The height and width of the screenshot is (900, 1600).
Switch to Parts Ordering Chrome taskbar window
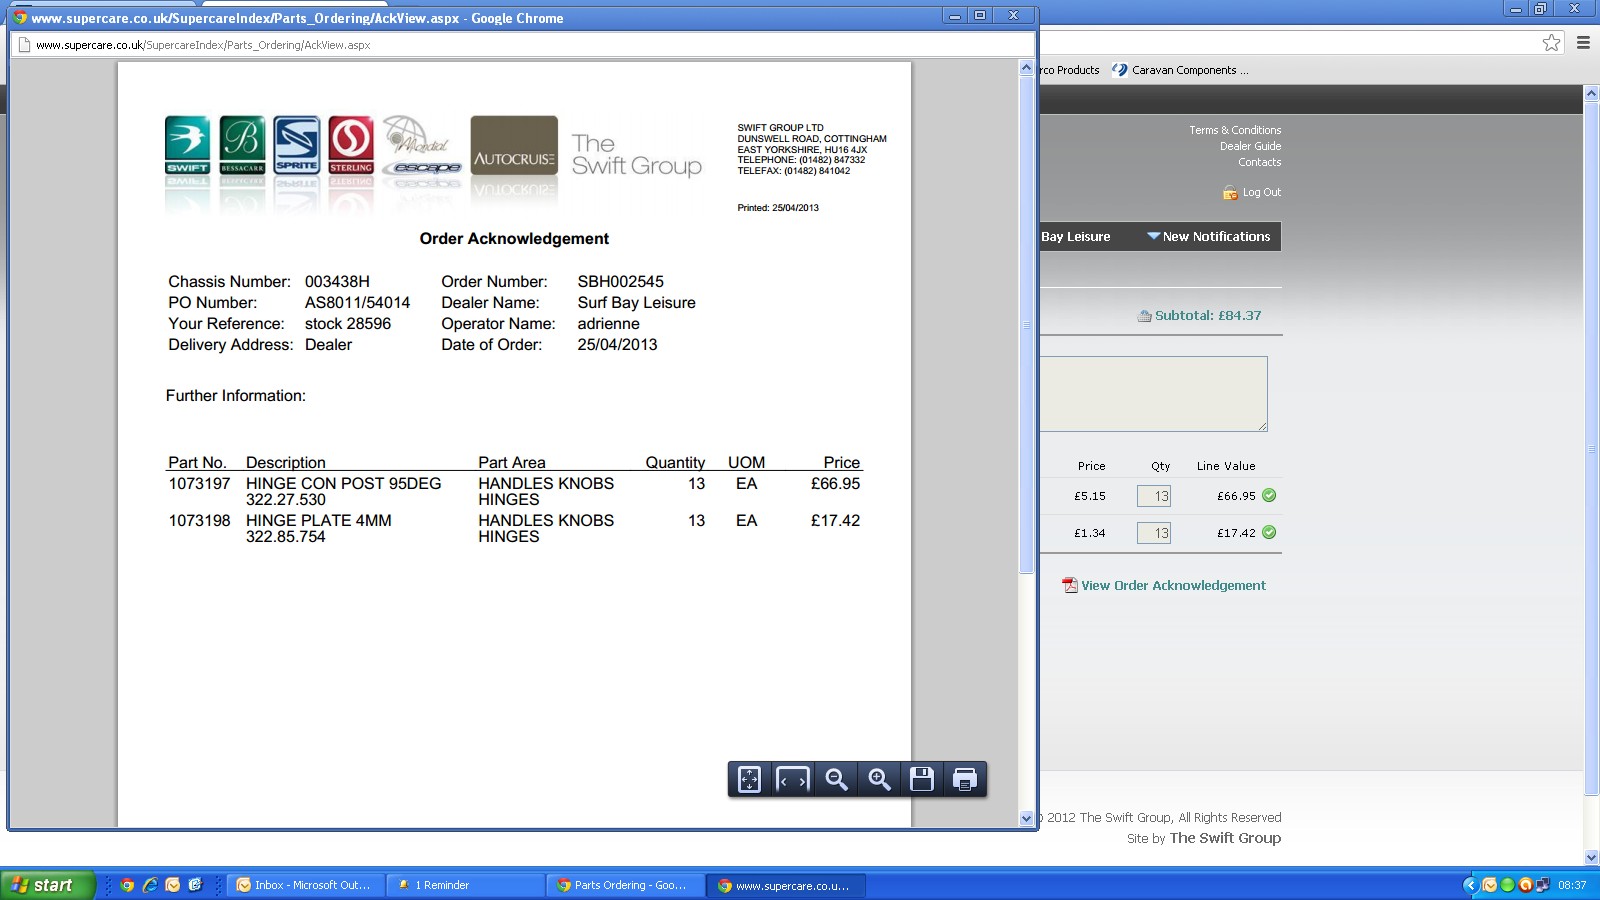(626, 885)
